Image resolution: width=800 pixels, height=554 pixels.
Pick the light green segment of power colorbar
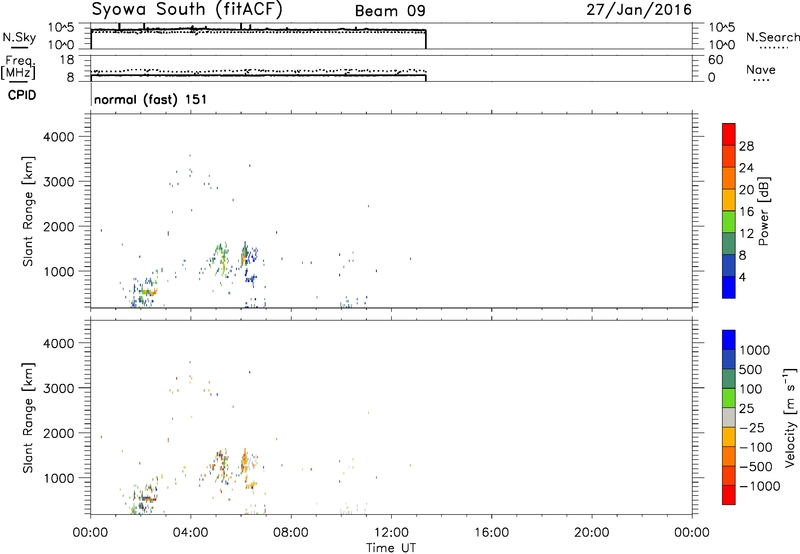729,221
